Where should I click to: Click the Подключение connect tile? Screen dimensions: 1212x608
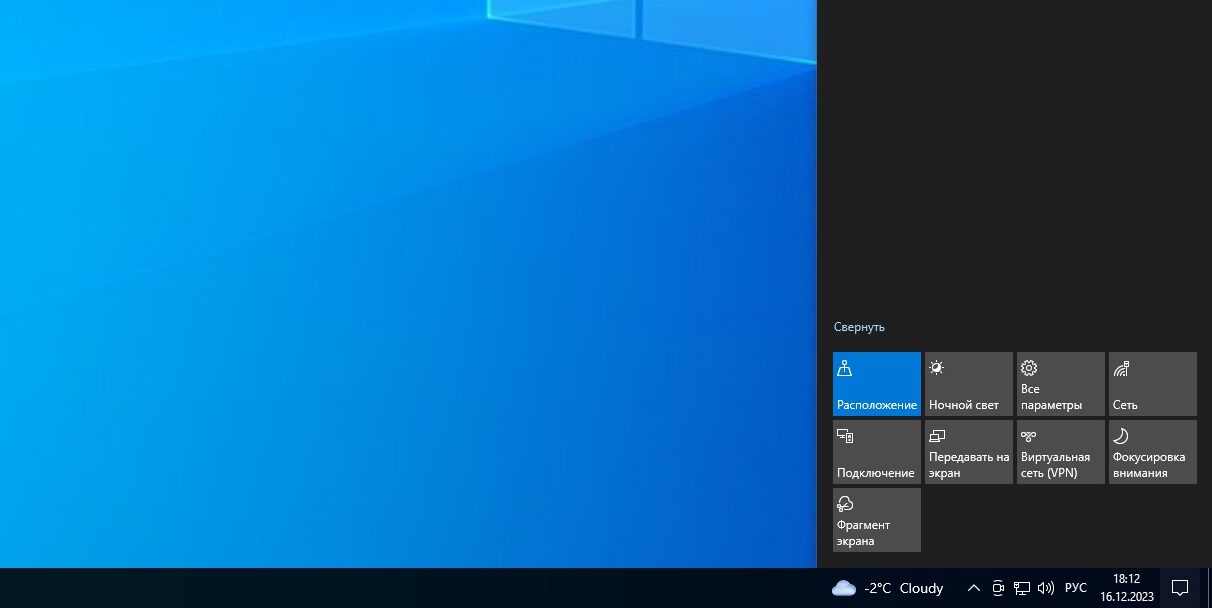pos(876,452)
